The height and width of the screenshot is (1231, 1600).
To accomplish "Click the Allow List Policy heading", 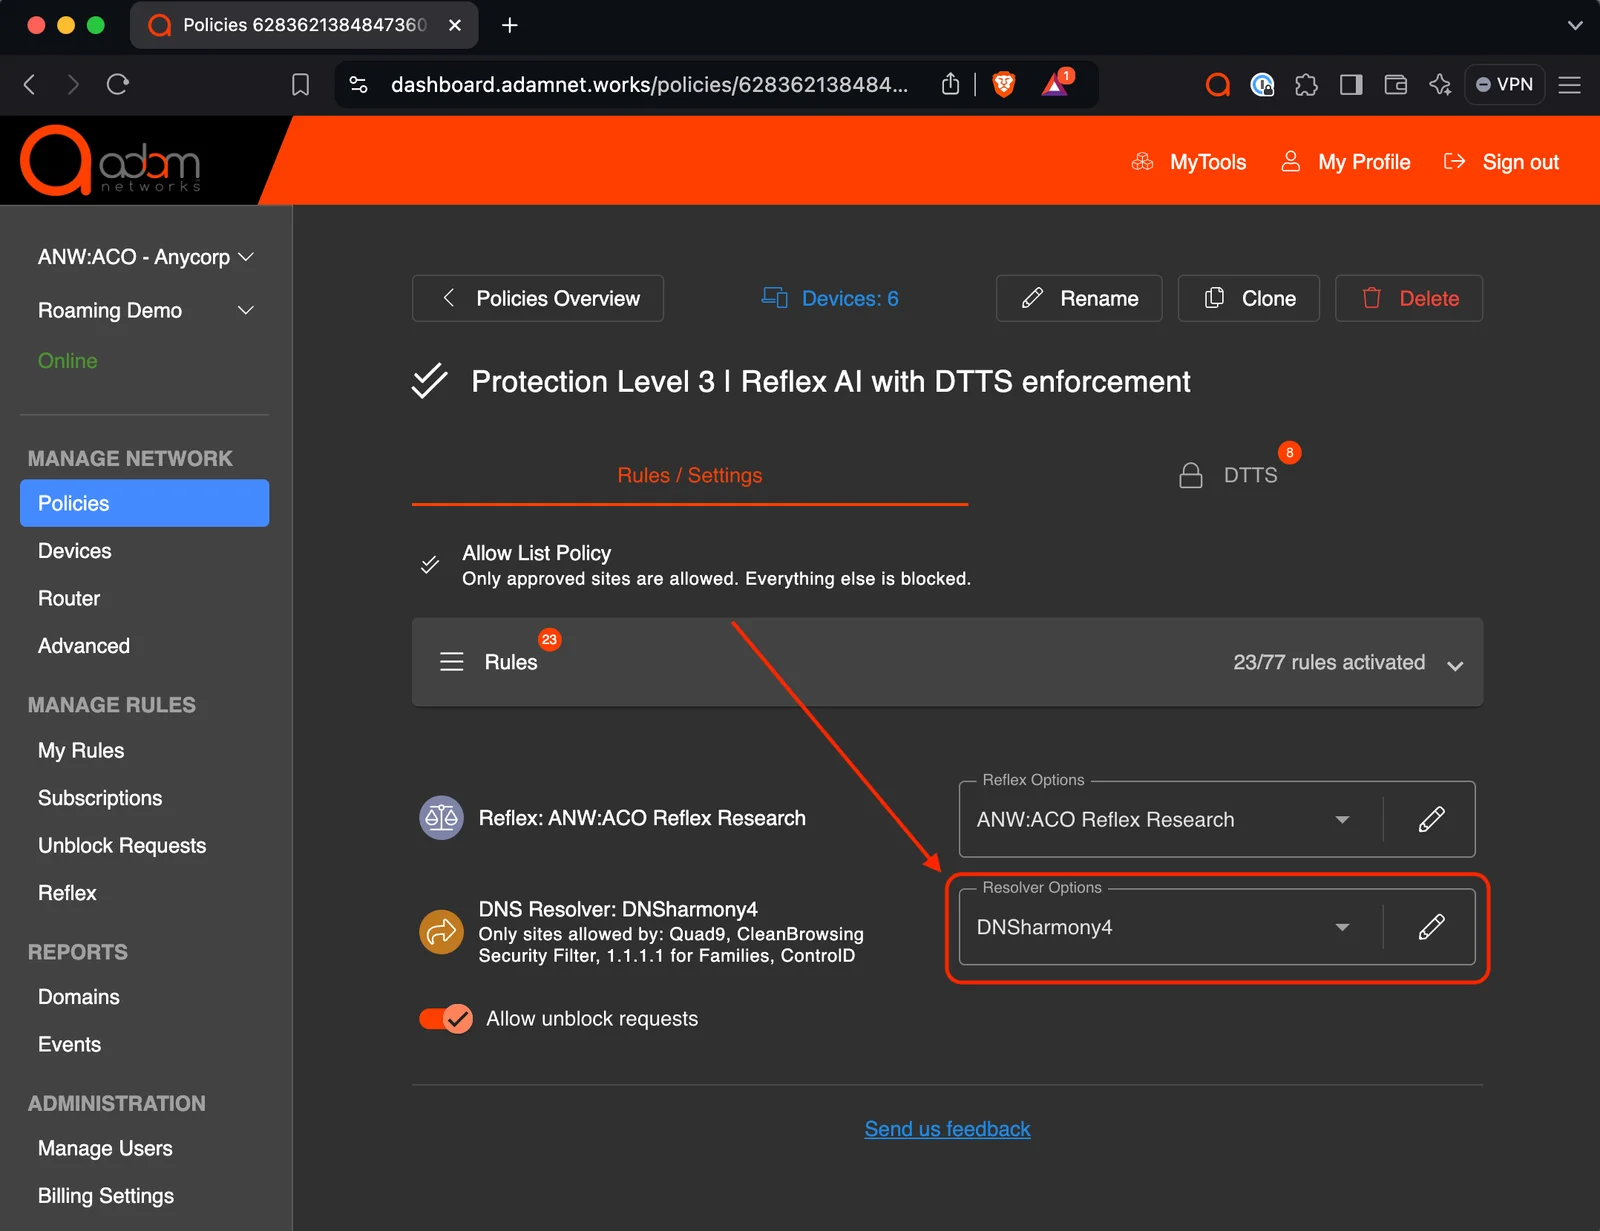I will [537, 553].
